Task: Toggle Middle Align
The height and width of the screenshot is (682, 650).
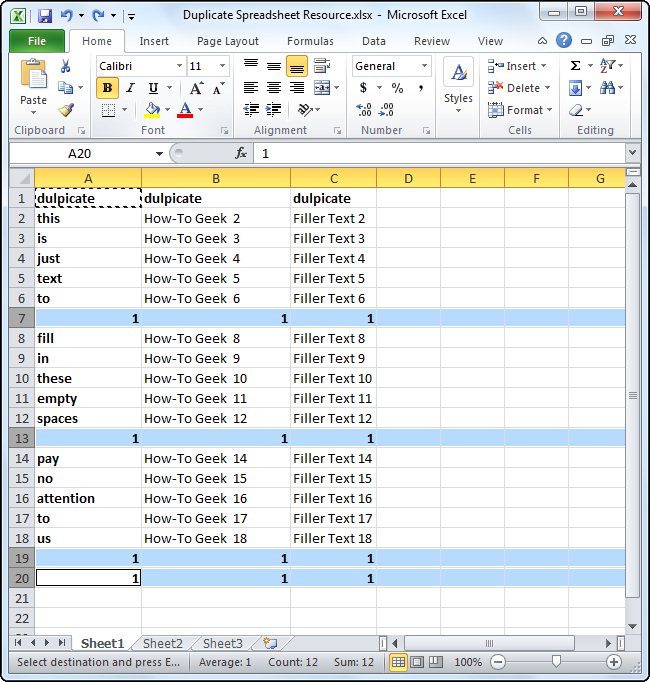Action: click(x=274, y=66)
